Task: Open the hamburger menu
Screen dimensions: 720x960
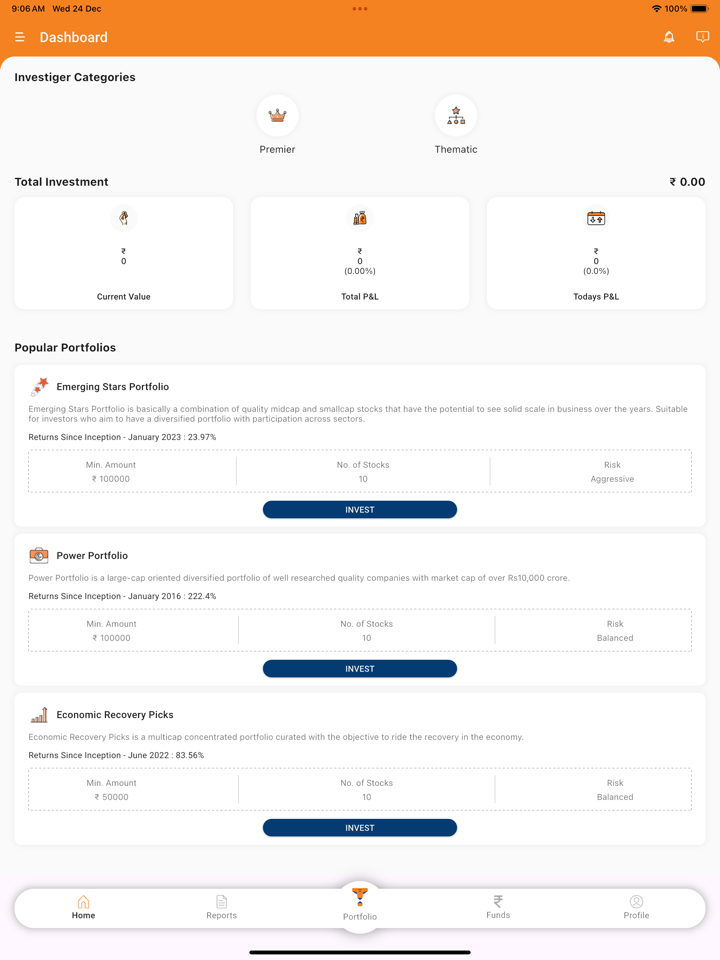Action: 20,38
